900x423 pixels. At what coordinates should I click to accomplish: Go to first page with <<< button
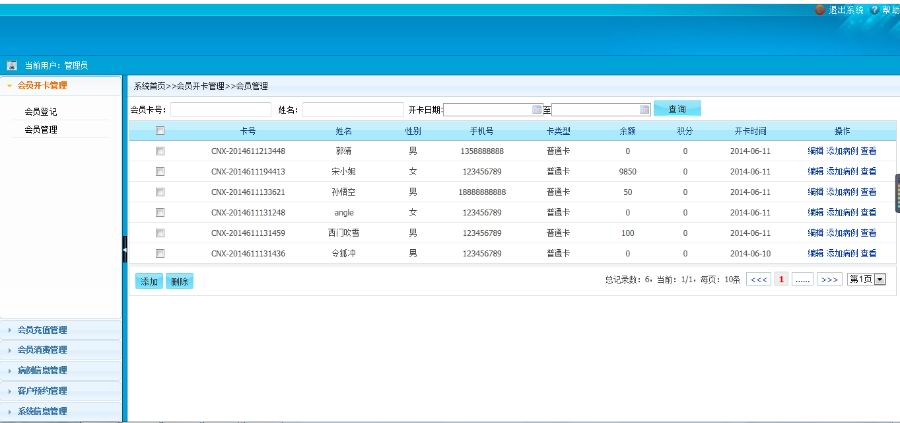pos(759,280)
